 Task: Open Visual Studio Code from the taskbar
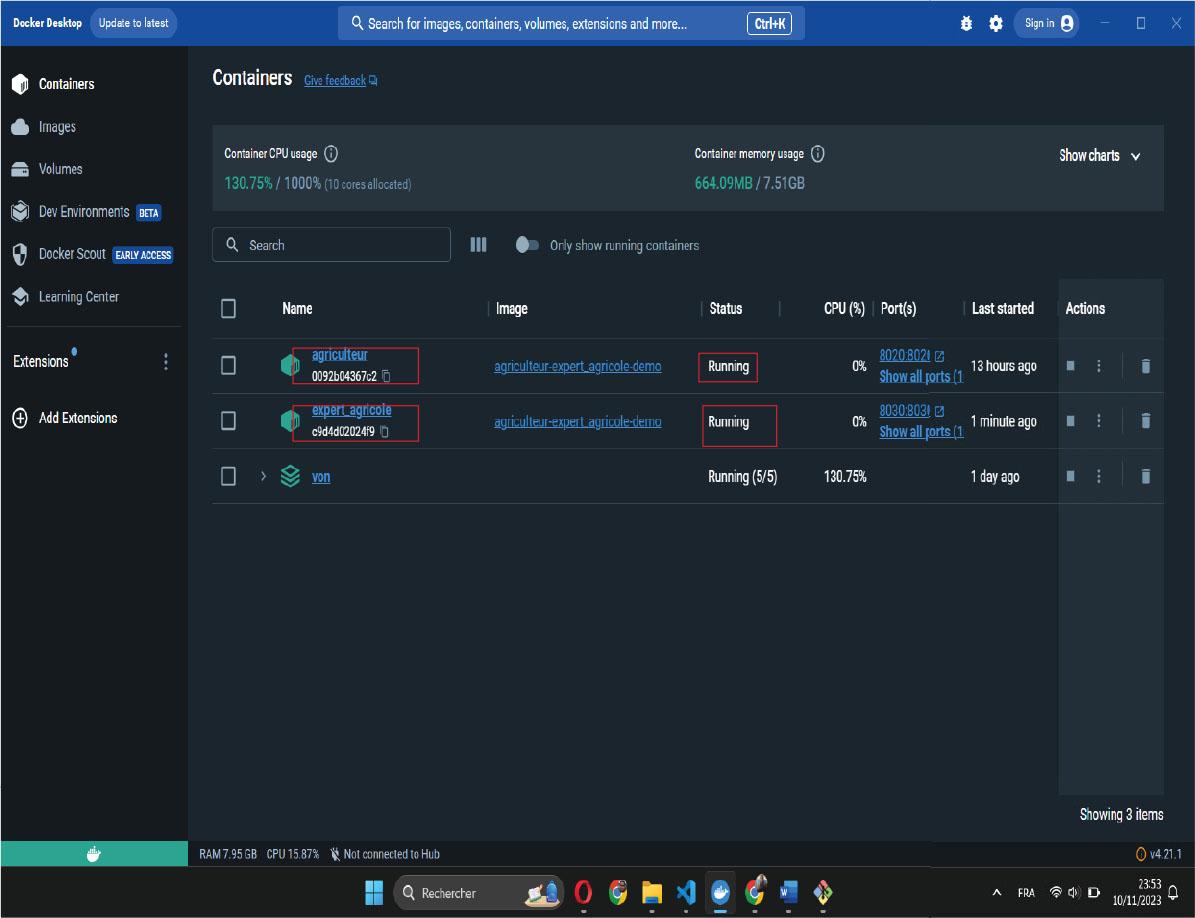(x=685, y=892)
